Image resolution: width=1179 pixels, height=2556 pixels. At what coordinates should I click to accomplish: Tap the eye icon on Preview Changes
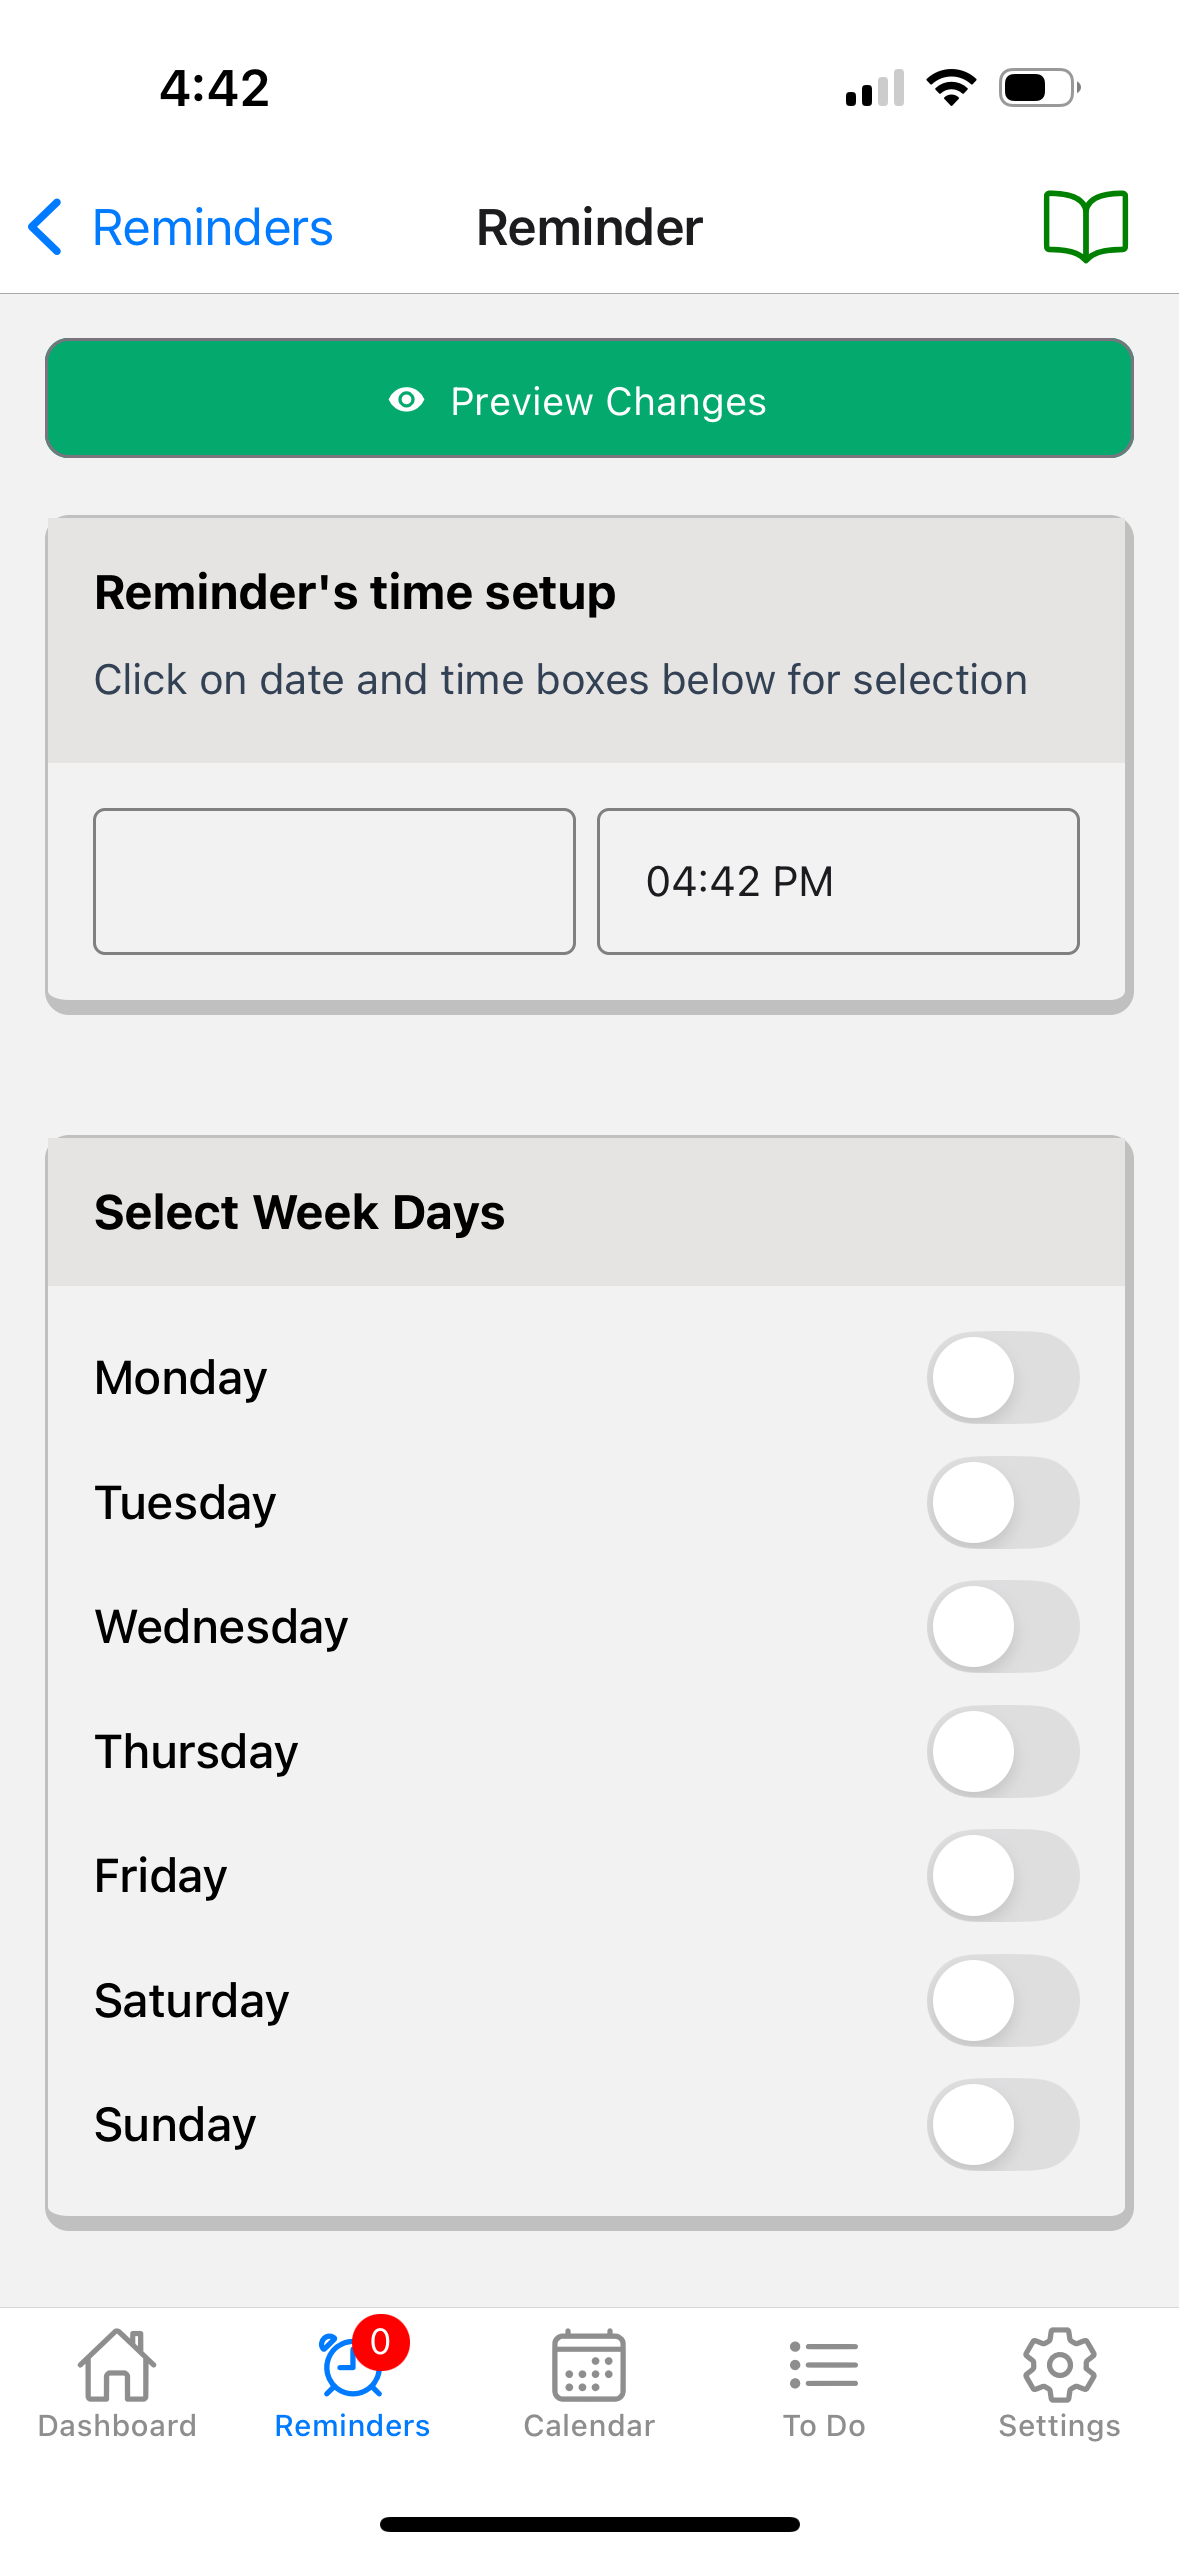406,400
